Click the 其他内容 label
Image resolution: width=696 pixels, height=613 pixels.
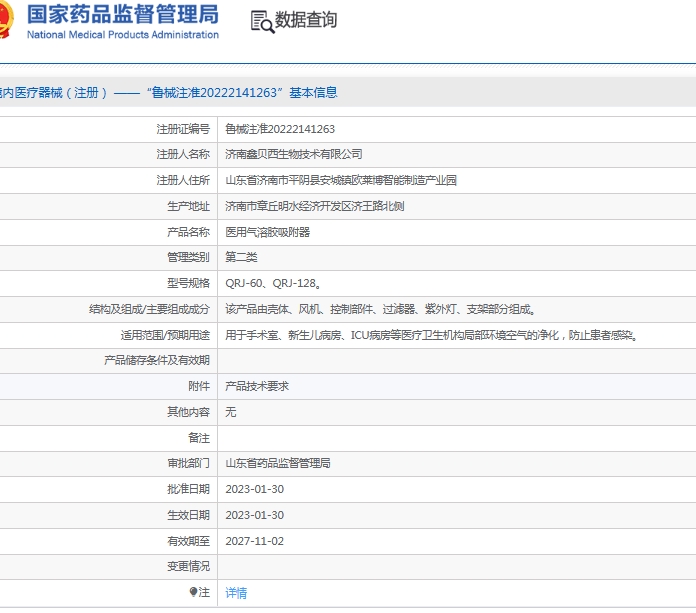click(x=188, y=412)
